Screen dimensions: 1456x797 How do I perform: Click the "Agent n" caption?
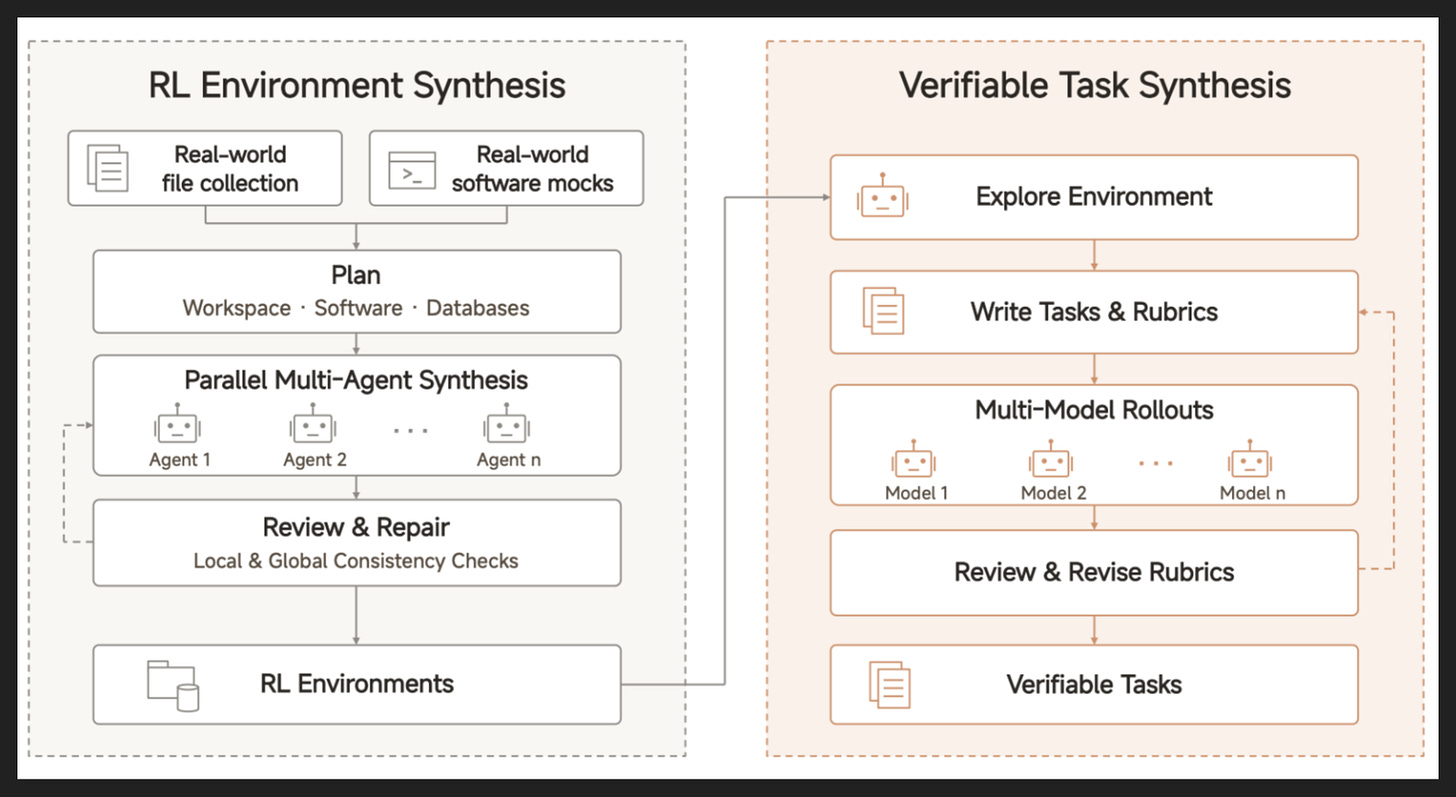[508, 460]
